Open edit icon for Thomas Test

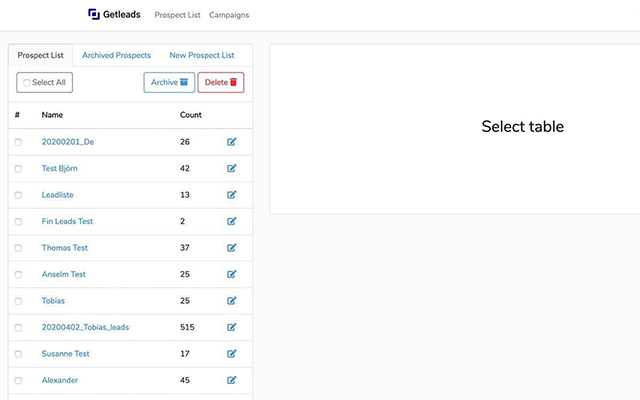231,248
